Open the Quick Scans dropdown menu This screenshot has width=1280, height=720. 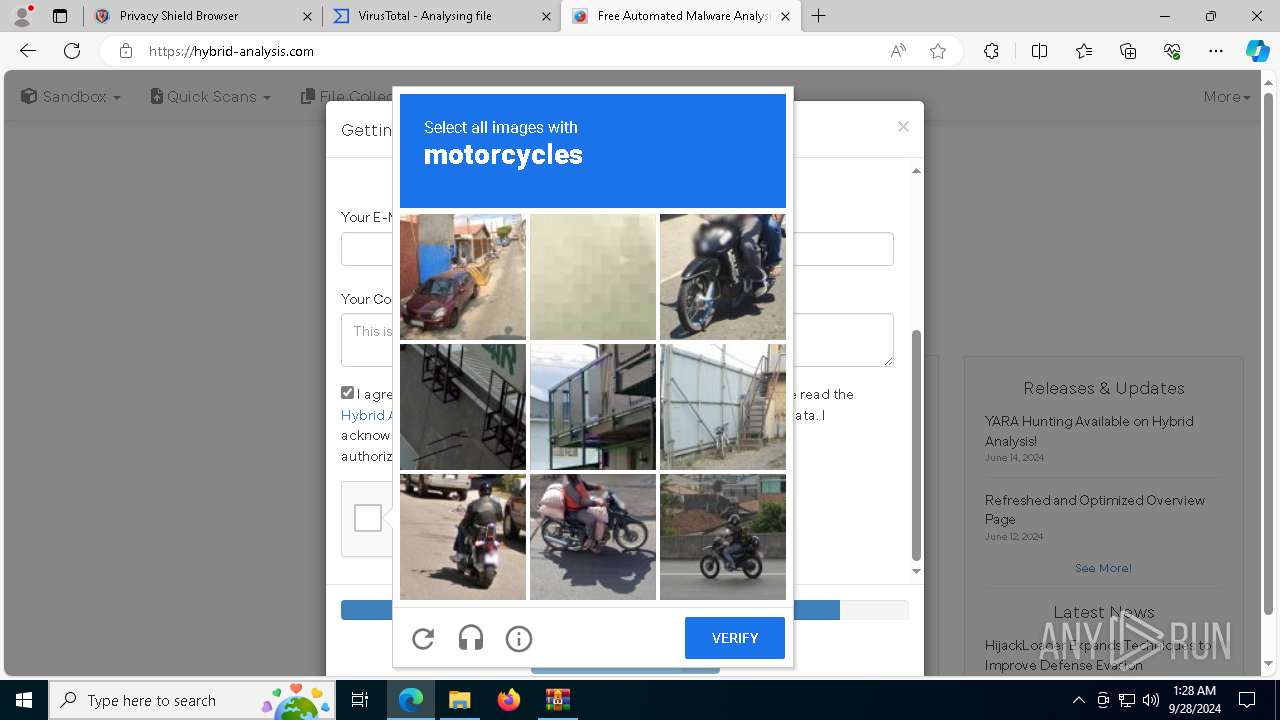pyautogui.click(x=211, y=97)
